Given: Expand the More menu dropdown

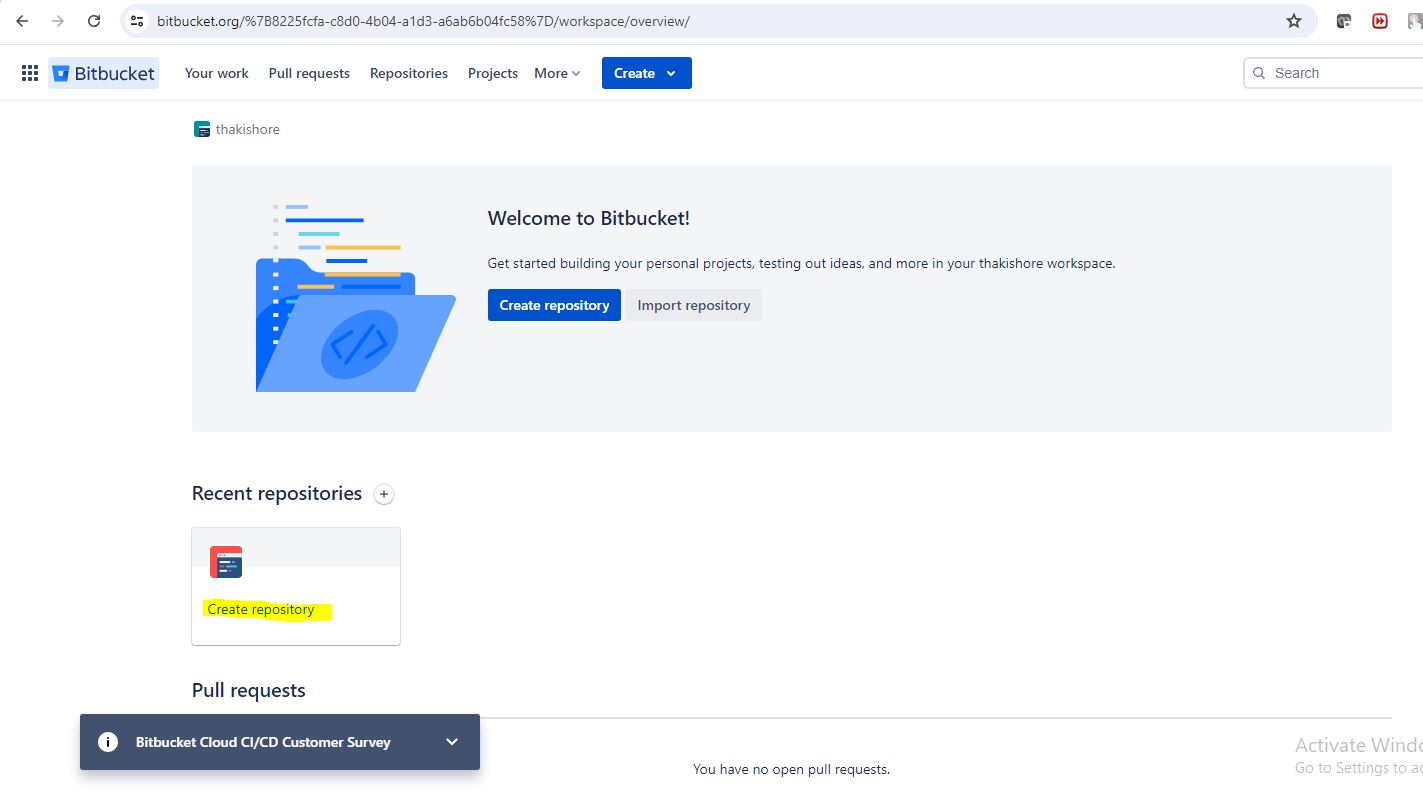Looking at the screenshot, I should 557,73.
